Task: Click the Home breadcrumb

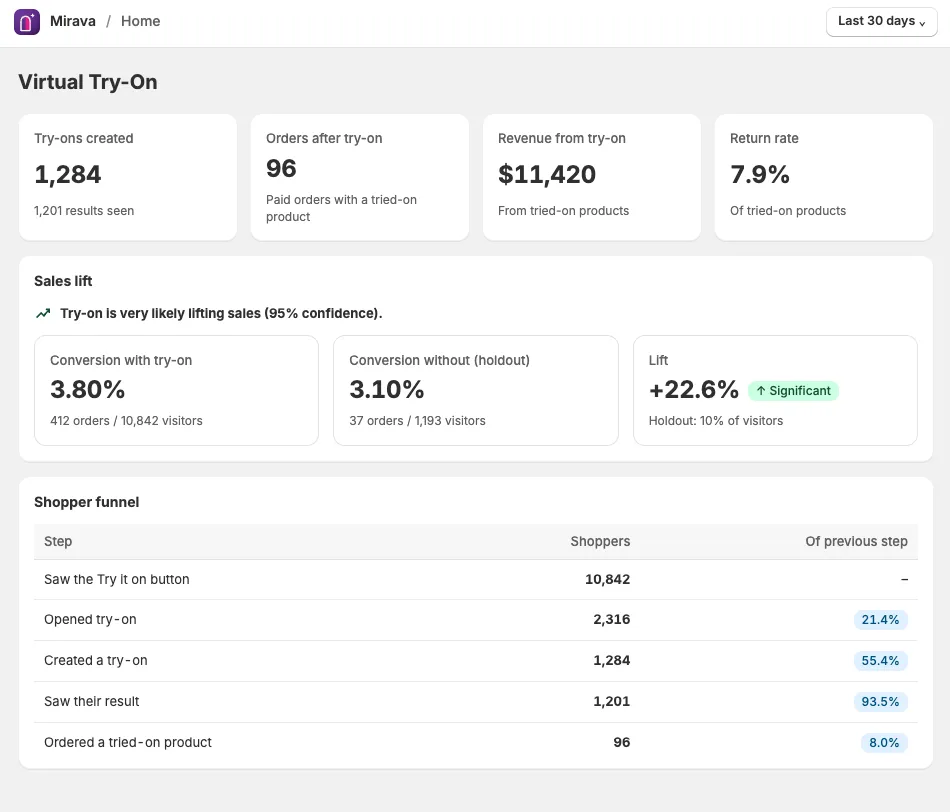Action: pyautogui.click(x=141, y=21)
